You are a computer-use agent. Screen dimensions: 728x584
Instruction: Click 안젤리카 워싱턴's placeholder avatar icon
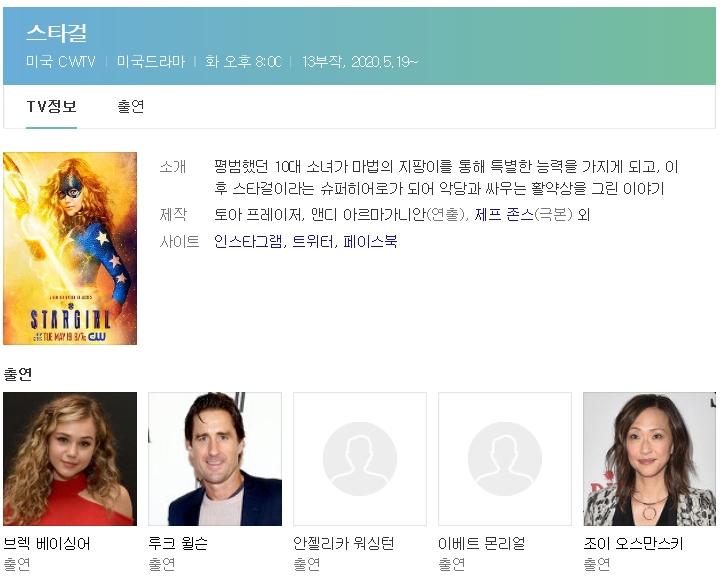(360, 459)
